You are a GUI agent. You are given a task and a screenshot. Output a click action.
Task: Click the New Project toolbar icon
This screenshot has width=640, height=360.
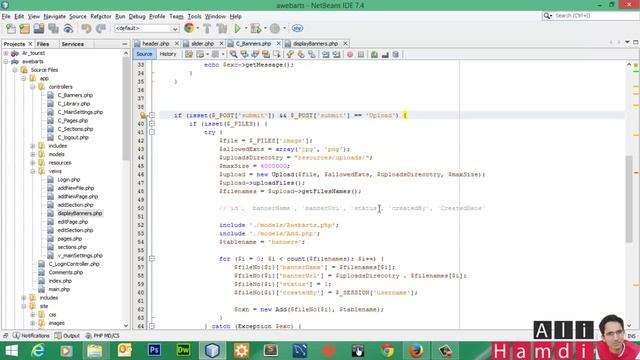tap(24, 29)
